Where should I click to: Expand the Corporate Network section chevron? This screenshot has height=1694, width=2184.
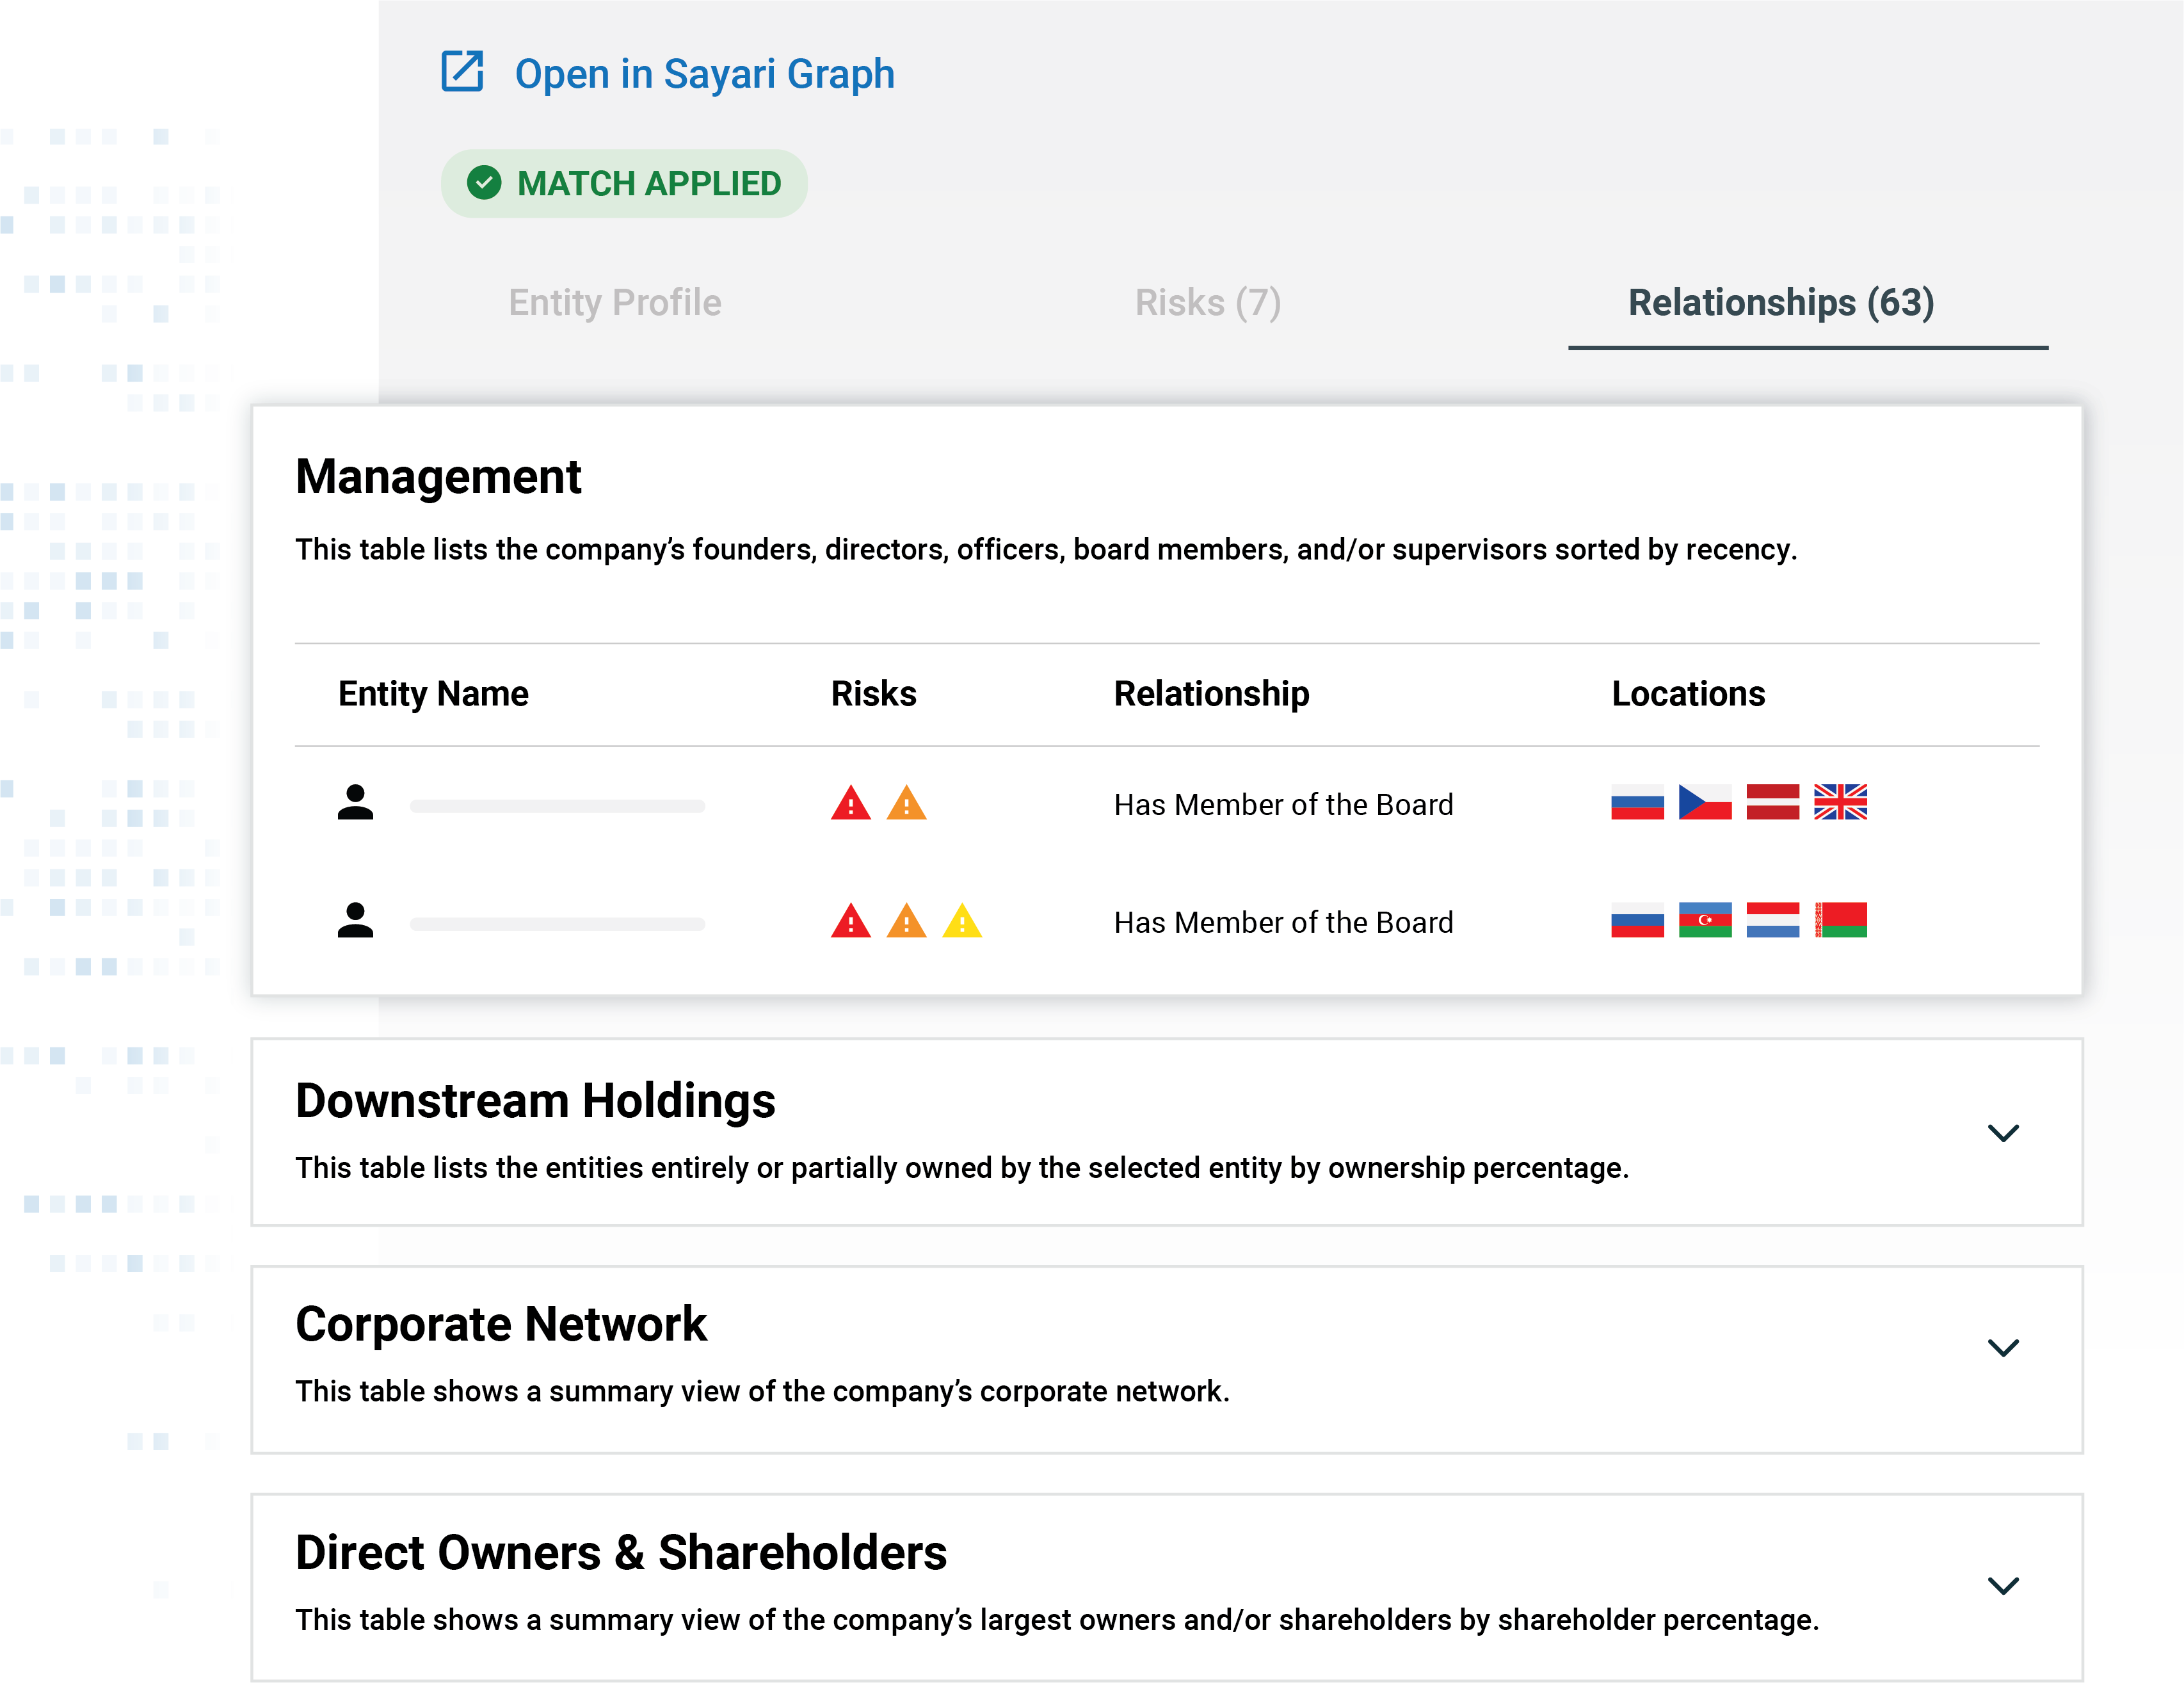(2003, 1348)
